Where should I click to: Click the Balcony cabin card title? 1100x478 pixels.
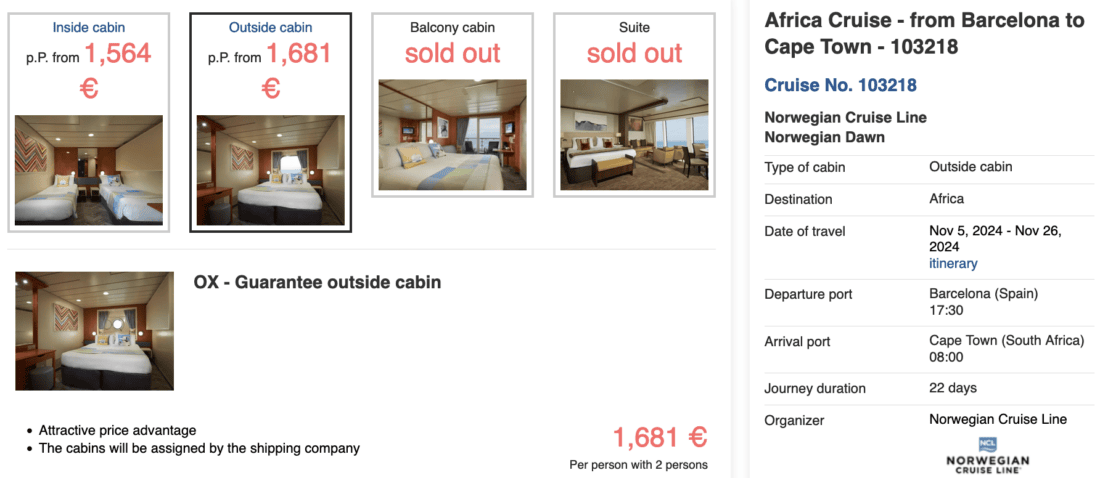click(452, 27)
